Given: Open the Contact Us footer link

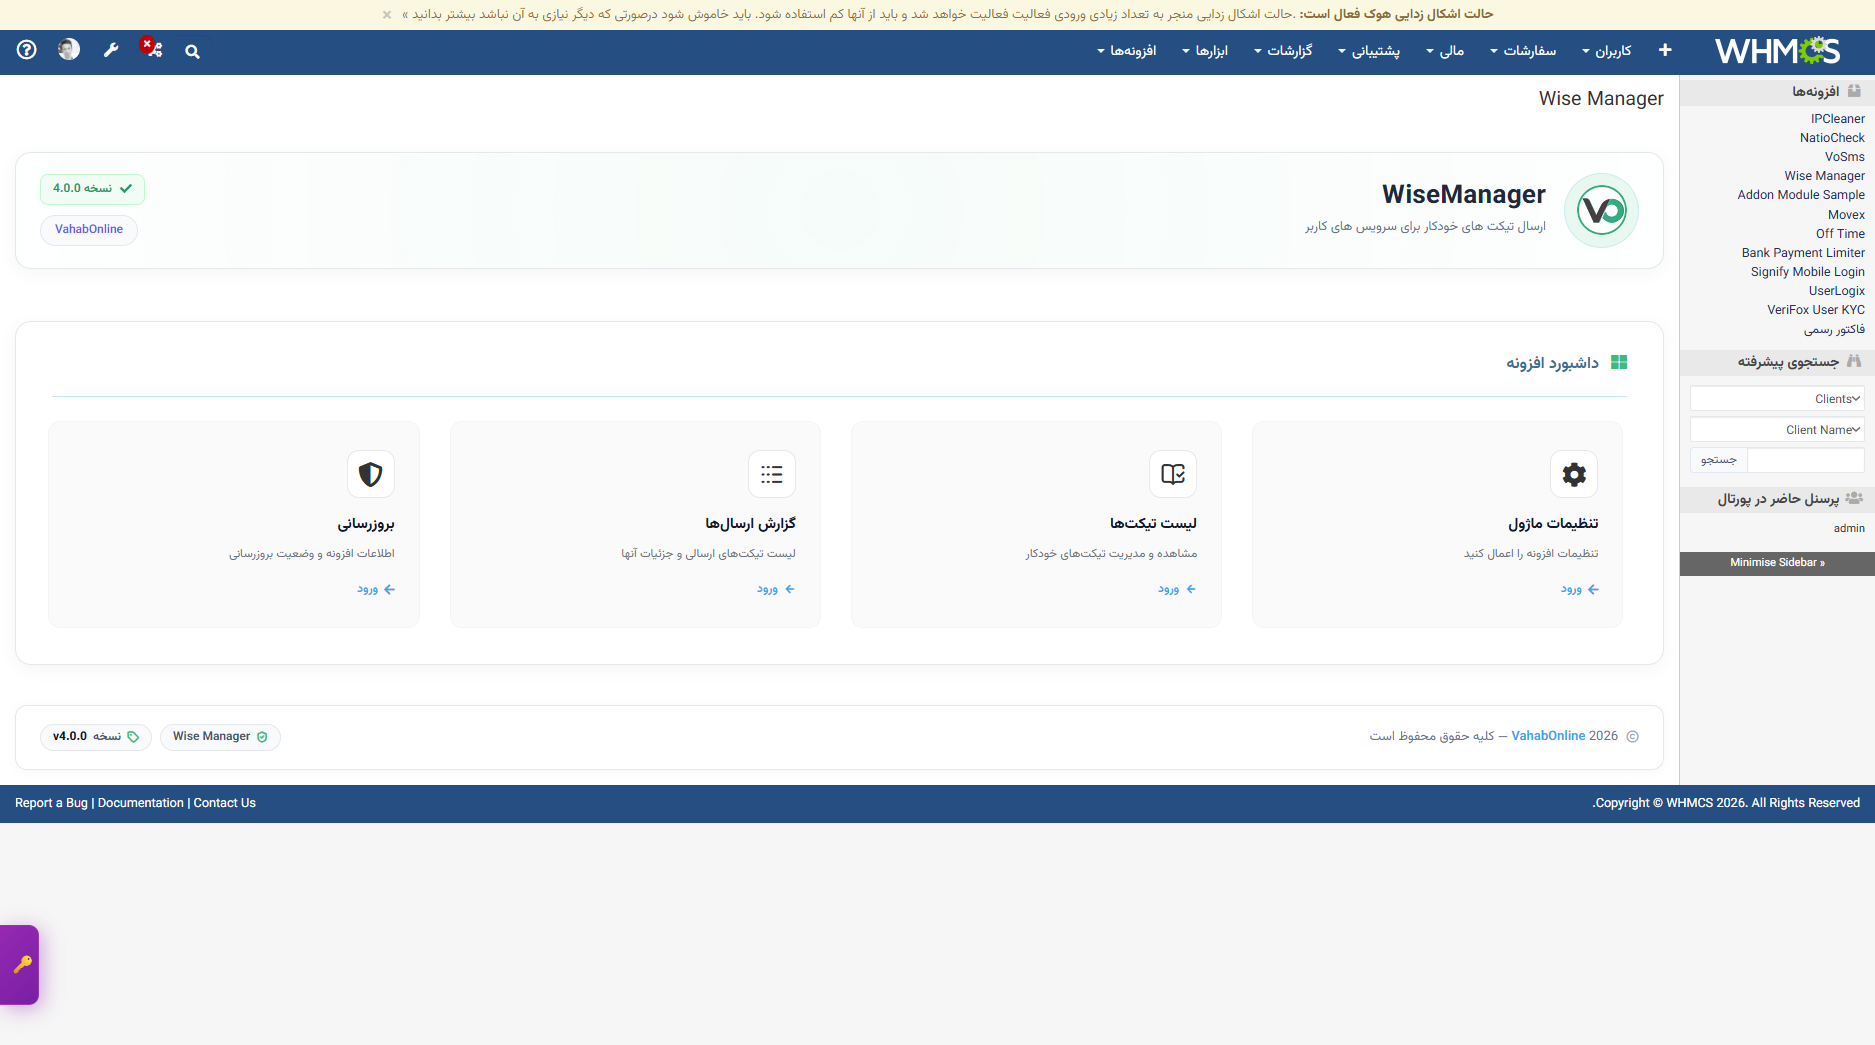Looking at the screenshot, I should (225, 803).
